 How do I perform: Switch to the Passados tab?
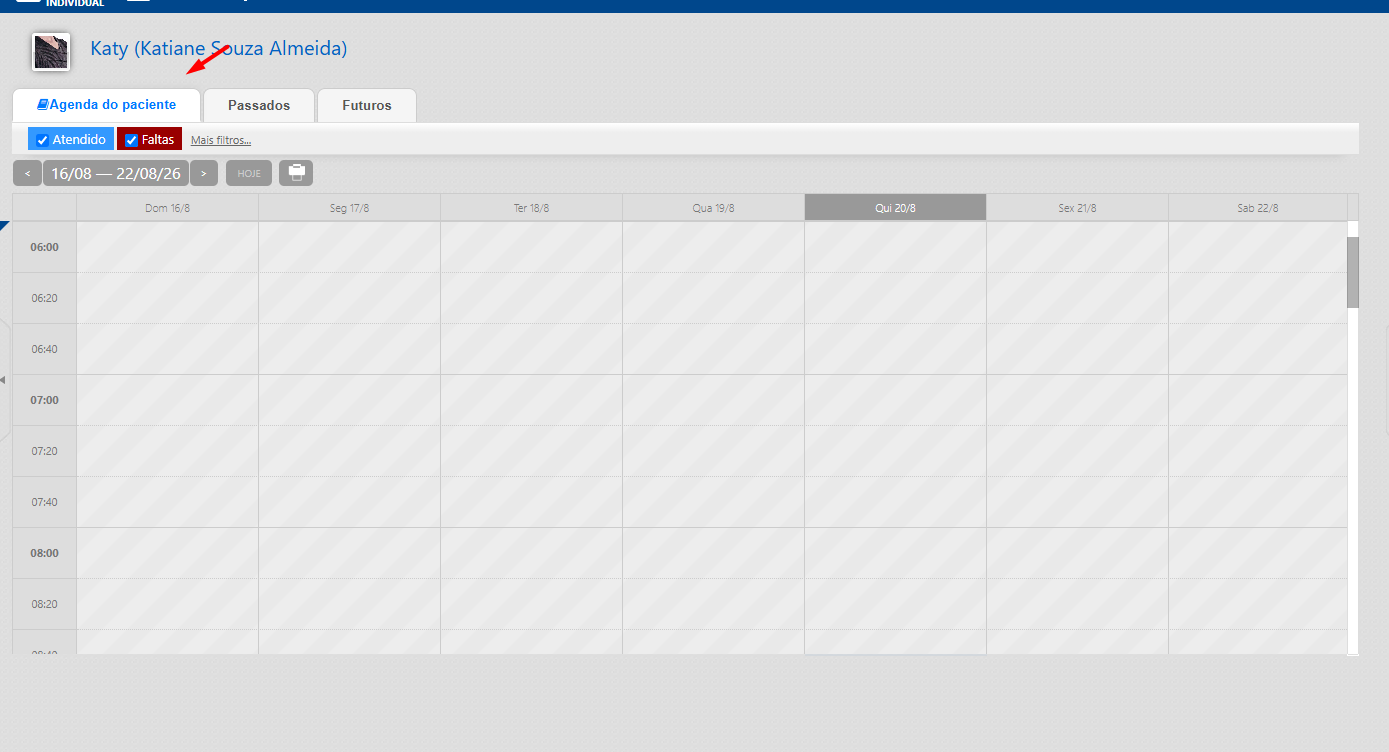pos(259,105)
